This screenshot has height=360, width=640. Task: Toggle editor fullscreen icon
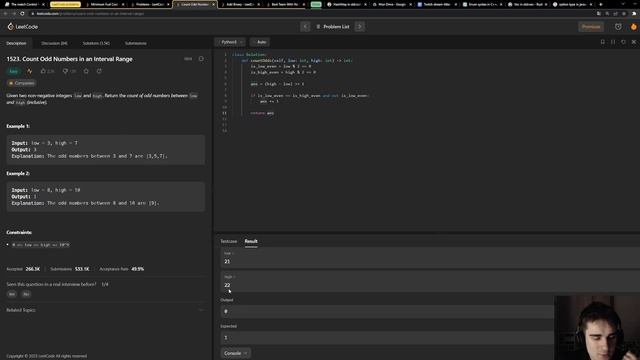pyautogui.click(x=633, y=42)
